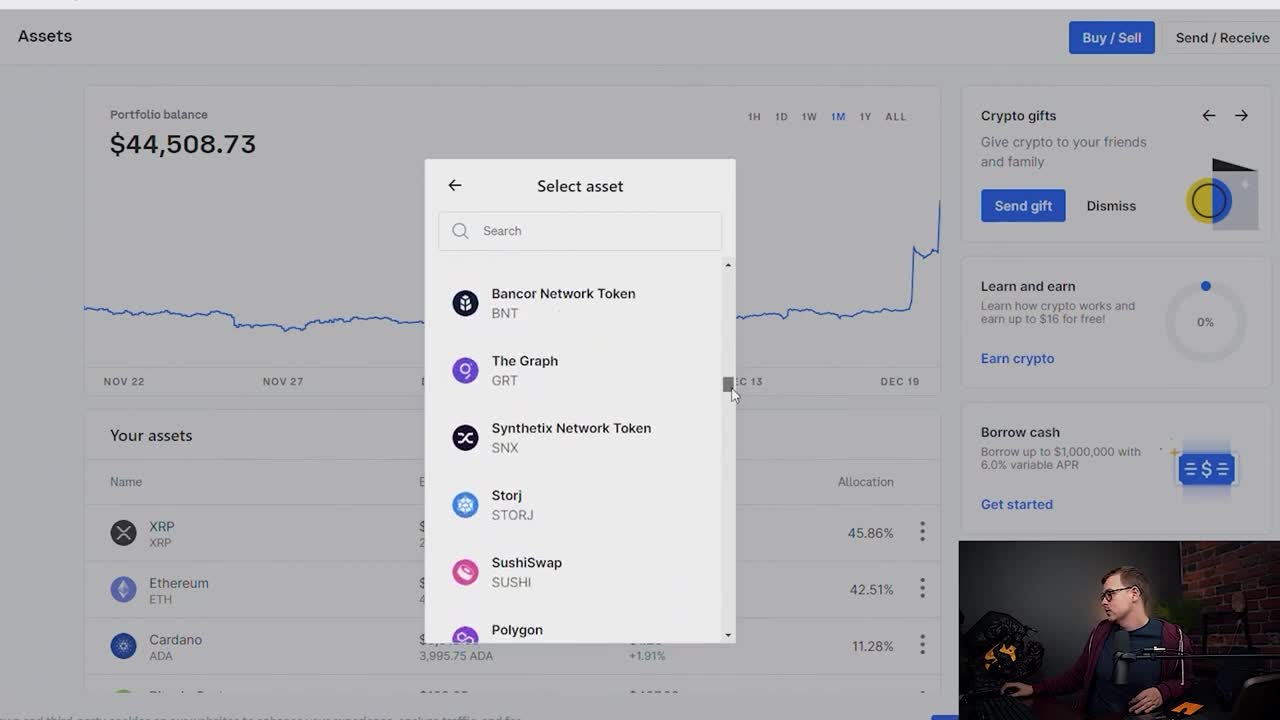Image resolution: width=1280 pixels, height=720 pixels.
Task: Open Get started under Borrow cash
Action: pyautogui.click(x=1016, y=504)
